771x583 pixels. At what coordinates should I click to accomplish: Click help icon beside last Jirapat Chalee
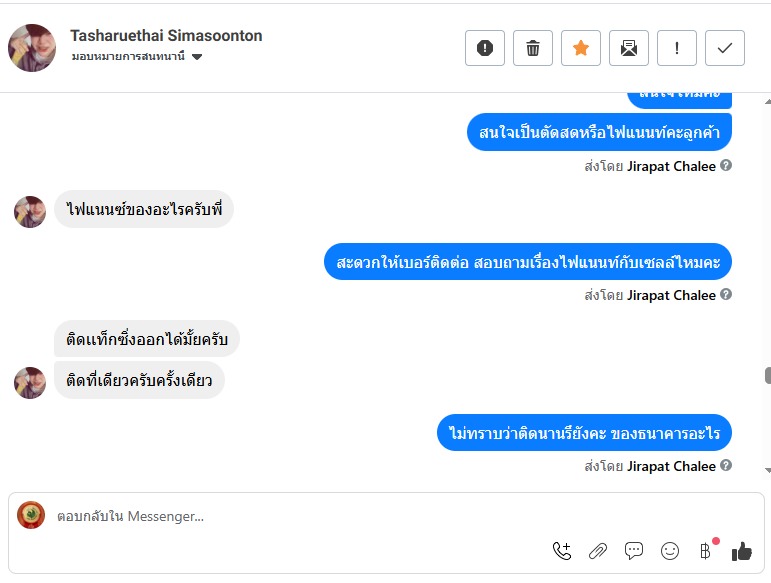click(726, 466)
